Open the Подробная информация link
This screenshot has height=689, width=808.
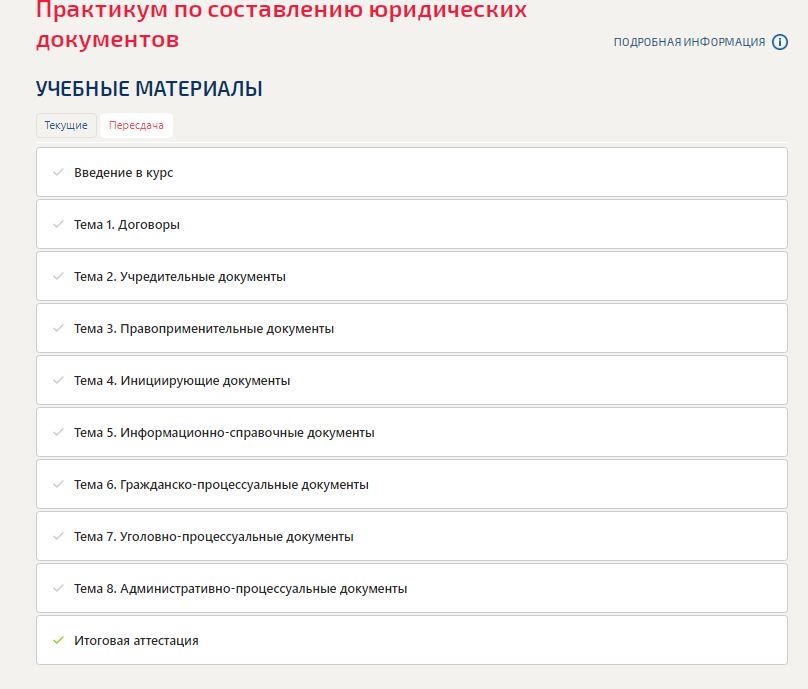689,42
